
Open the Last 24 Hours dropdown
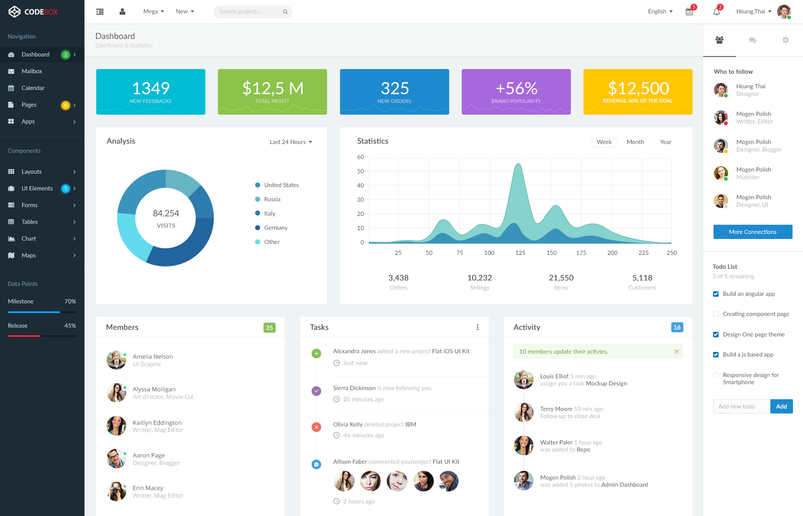point(291,142)
